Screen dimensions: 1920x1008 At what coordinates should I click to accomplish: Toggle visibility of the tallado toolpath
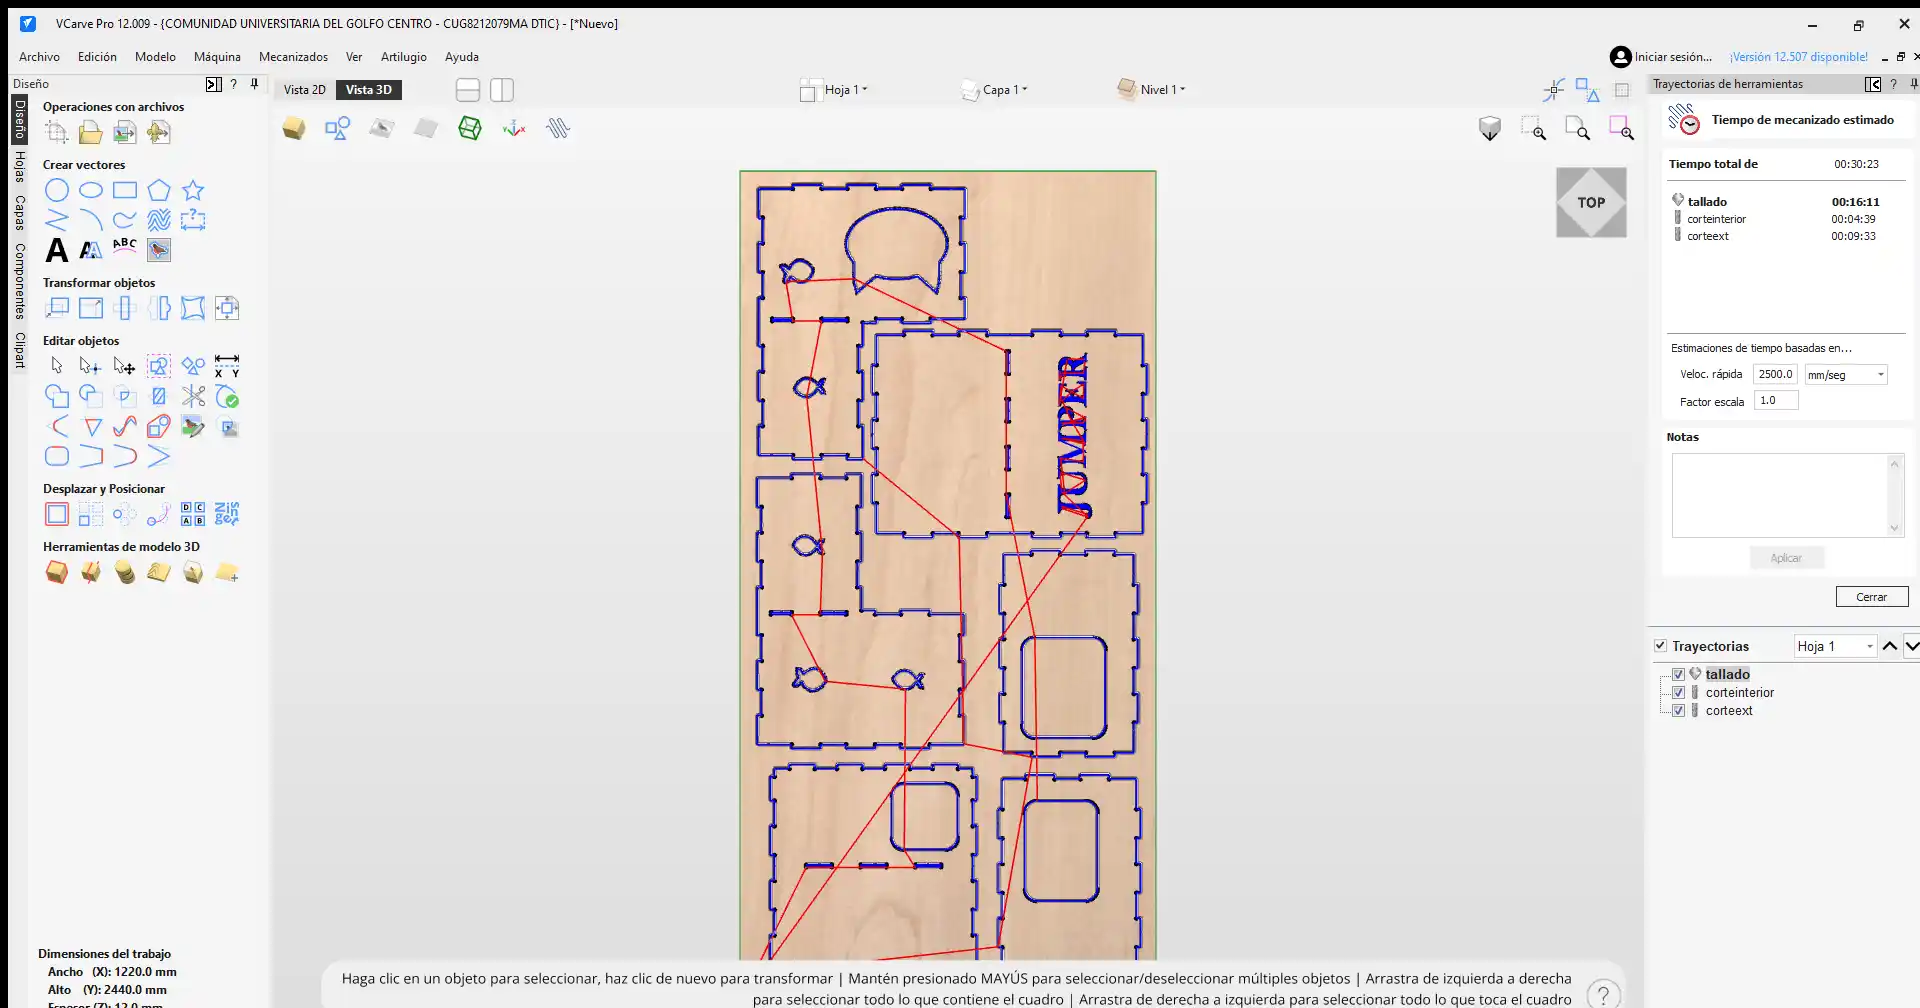(1678, 674)
